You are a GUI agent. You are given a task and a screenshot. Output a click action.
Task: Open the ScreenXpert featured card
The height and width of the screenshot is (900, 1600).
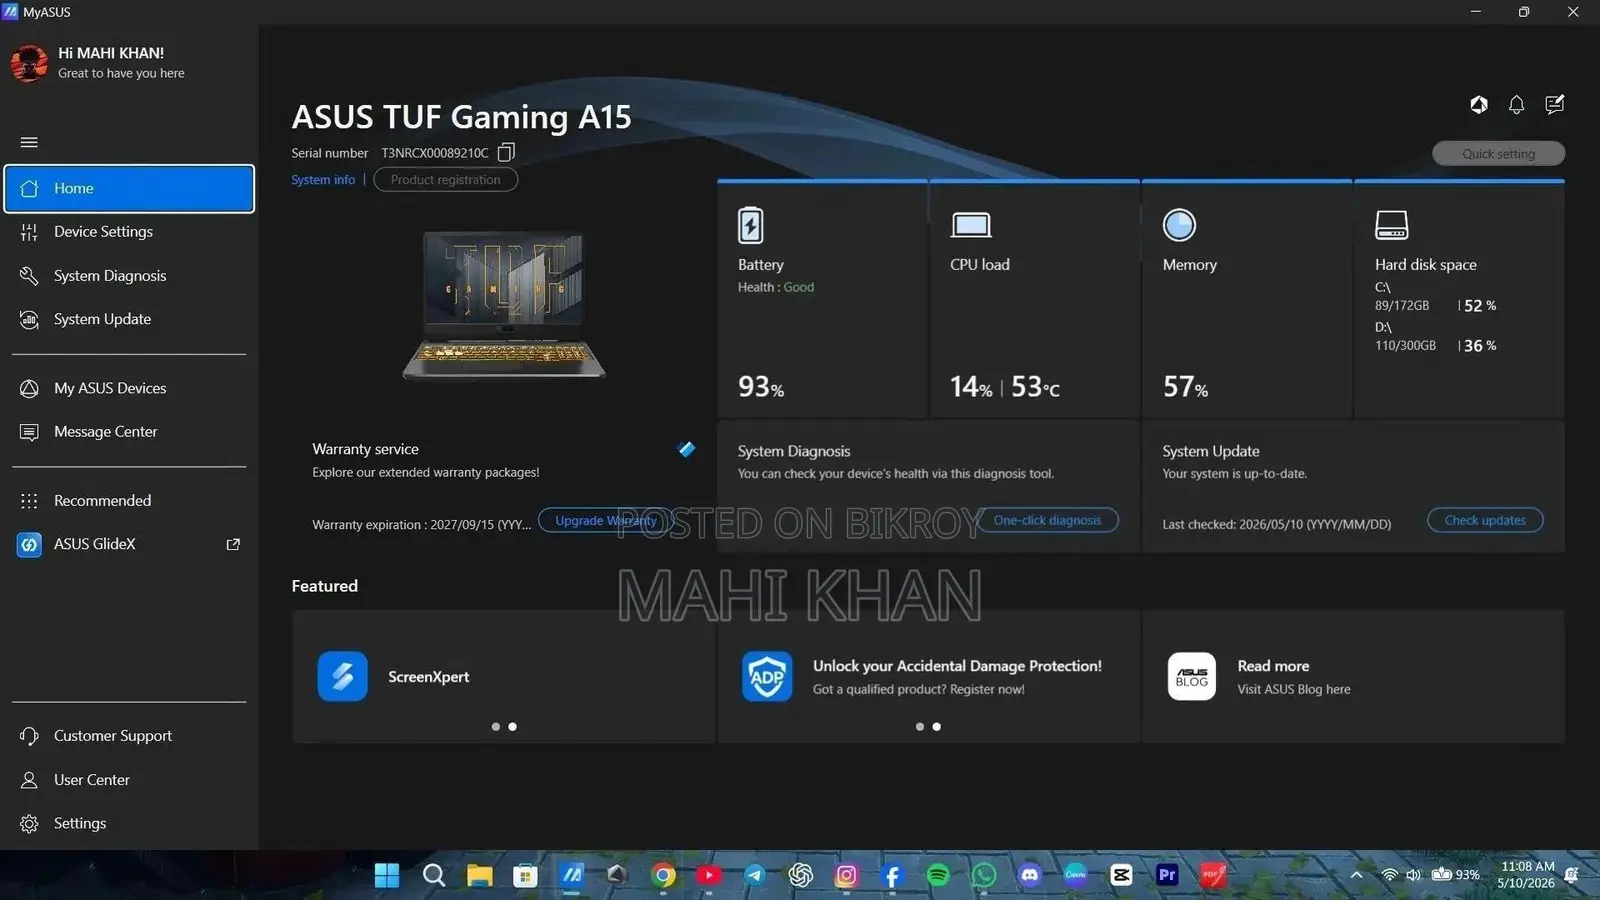tap(503, 677)
